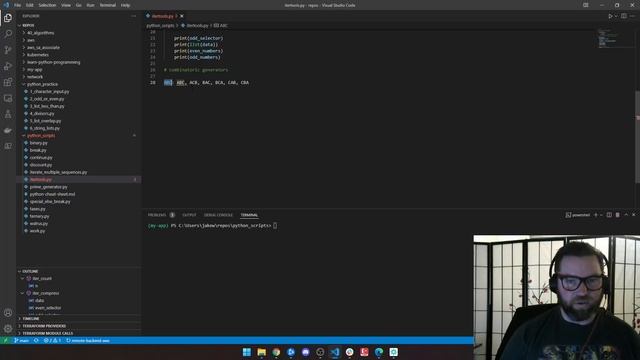Open the Terminal menu
This screenshot has height=360, width=640.
click(108, 5)
